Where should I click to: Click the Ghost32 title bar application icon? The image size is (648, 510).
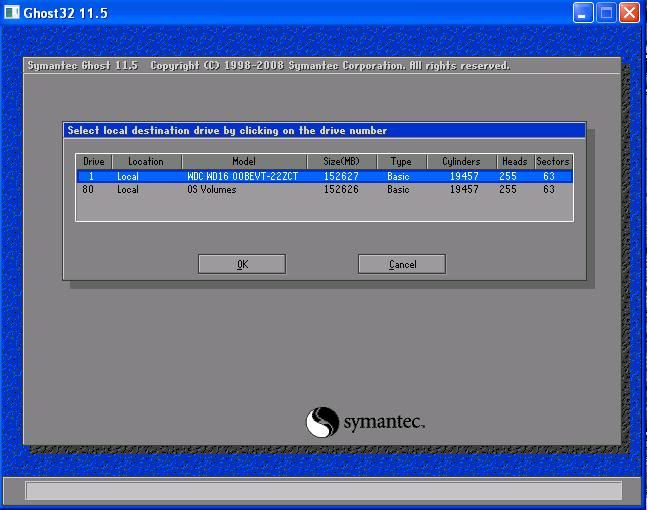coord(12,12)
